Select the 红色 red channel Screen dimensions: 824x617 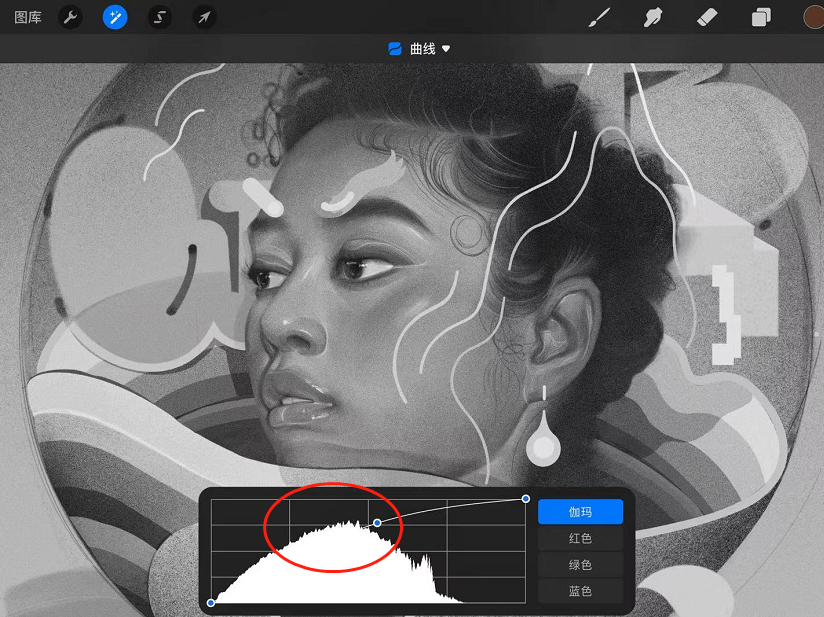click(x=580, y=539)
